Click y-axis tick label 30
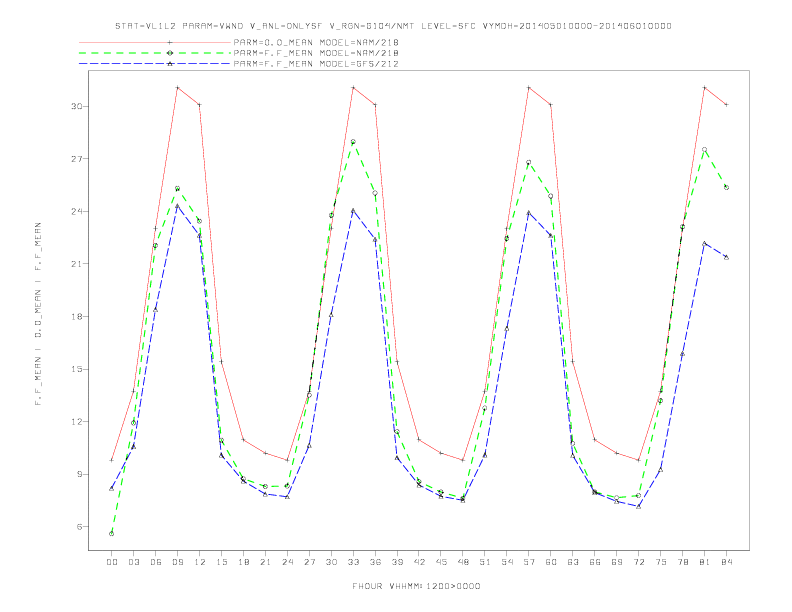Image resolution: width=792 pixels, height=612 pixels. click(76, 106)
